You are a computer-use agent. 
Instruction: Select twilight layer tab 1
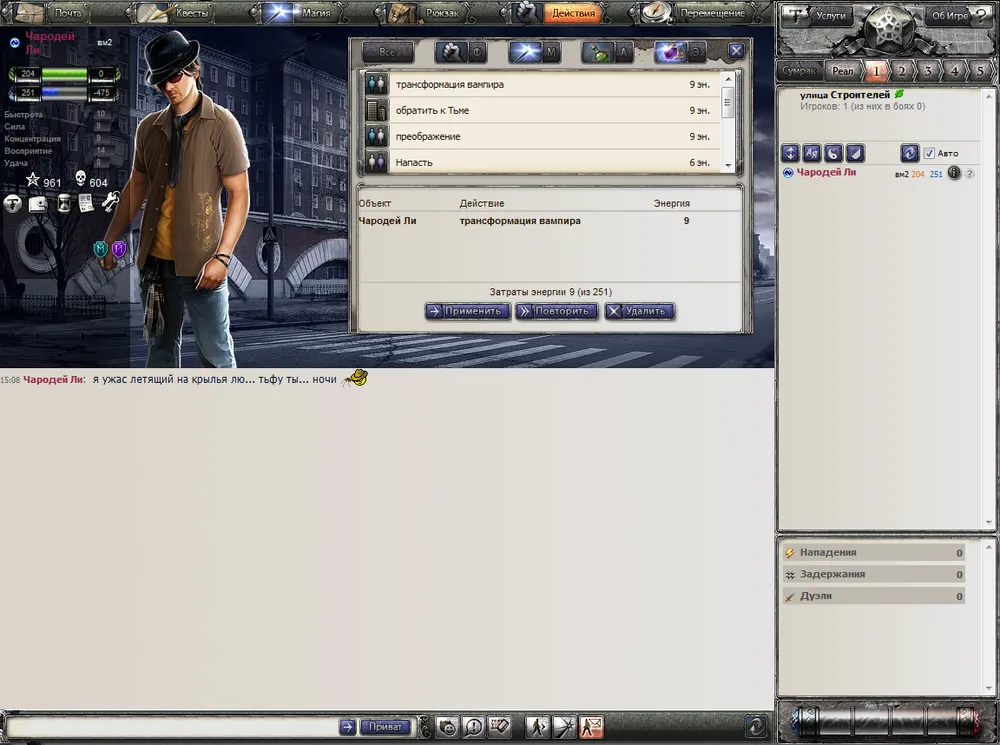click(x=876, y=71)
